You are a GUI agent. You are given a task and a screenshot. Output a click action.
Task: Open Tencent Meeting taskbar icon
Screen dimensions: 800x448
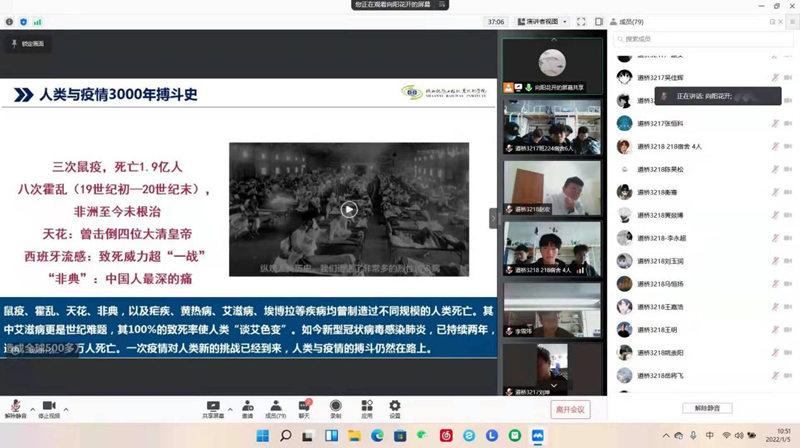538,436
